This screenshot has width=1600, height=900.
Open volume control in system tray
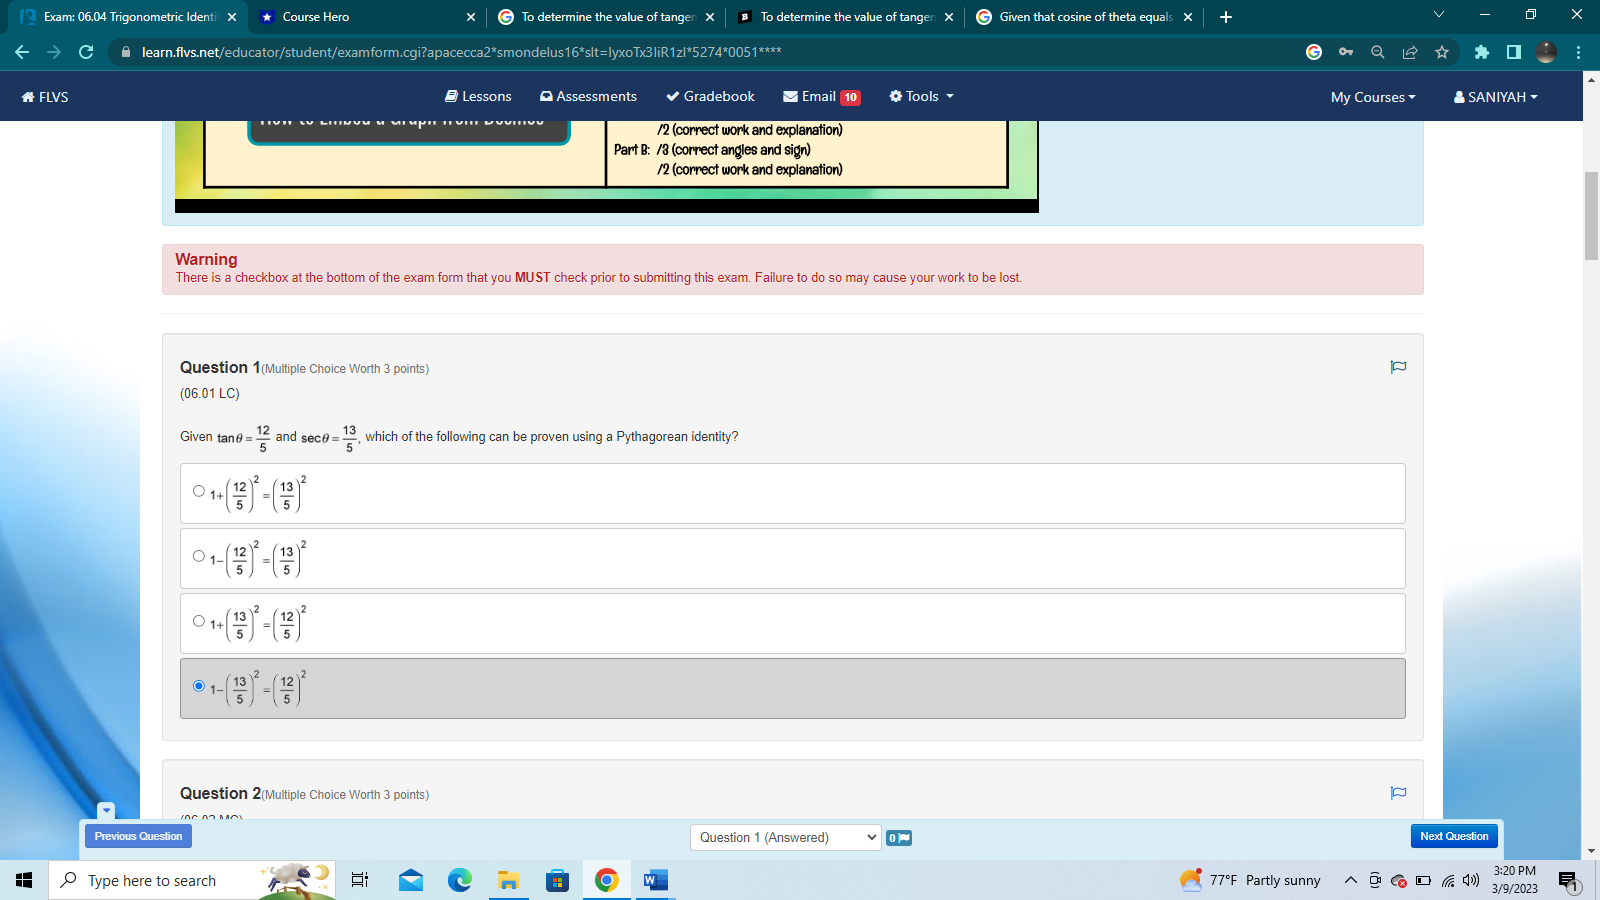coord(1470,881)
